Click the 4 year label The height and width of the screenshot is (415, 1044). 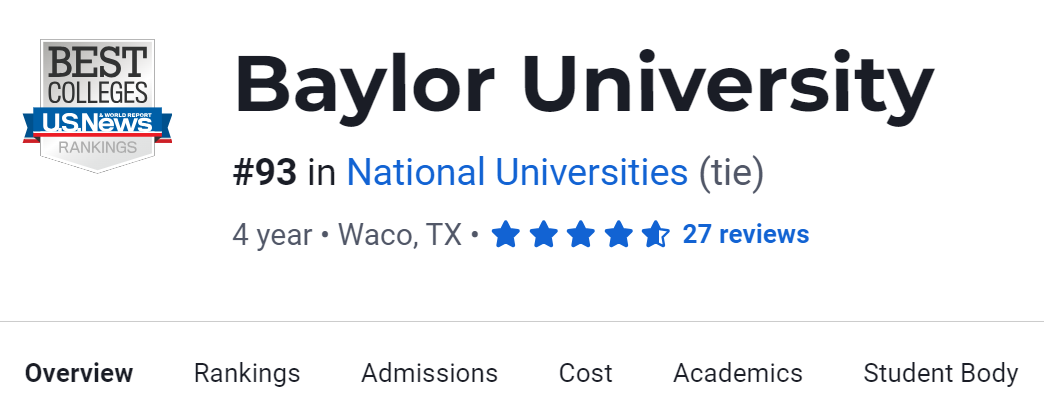[271, 235]
